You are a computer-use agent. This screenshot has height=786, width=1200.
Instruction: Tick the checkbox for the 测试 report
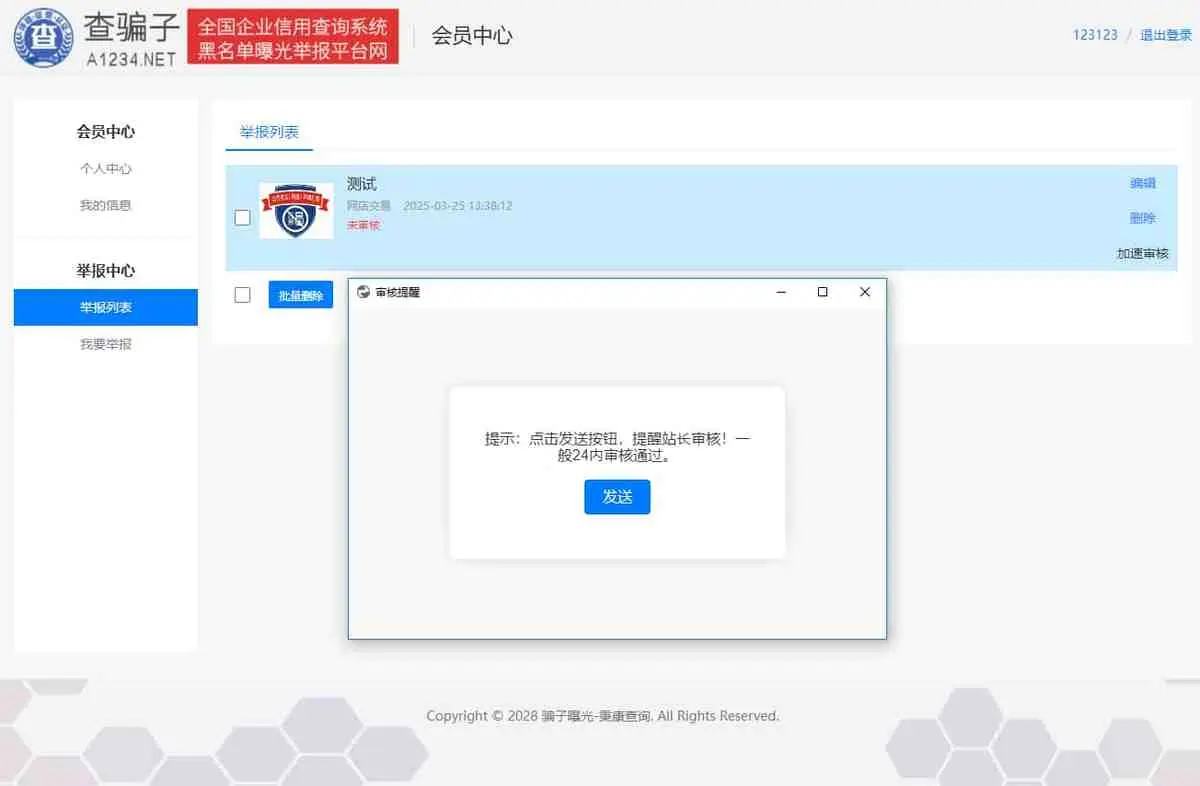coord(242,217)
